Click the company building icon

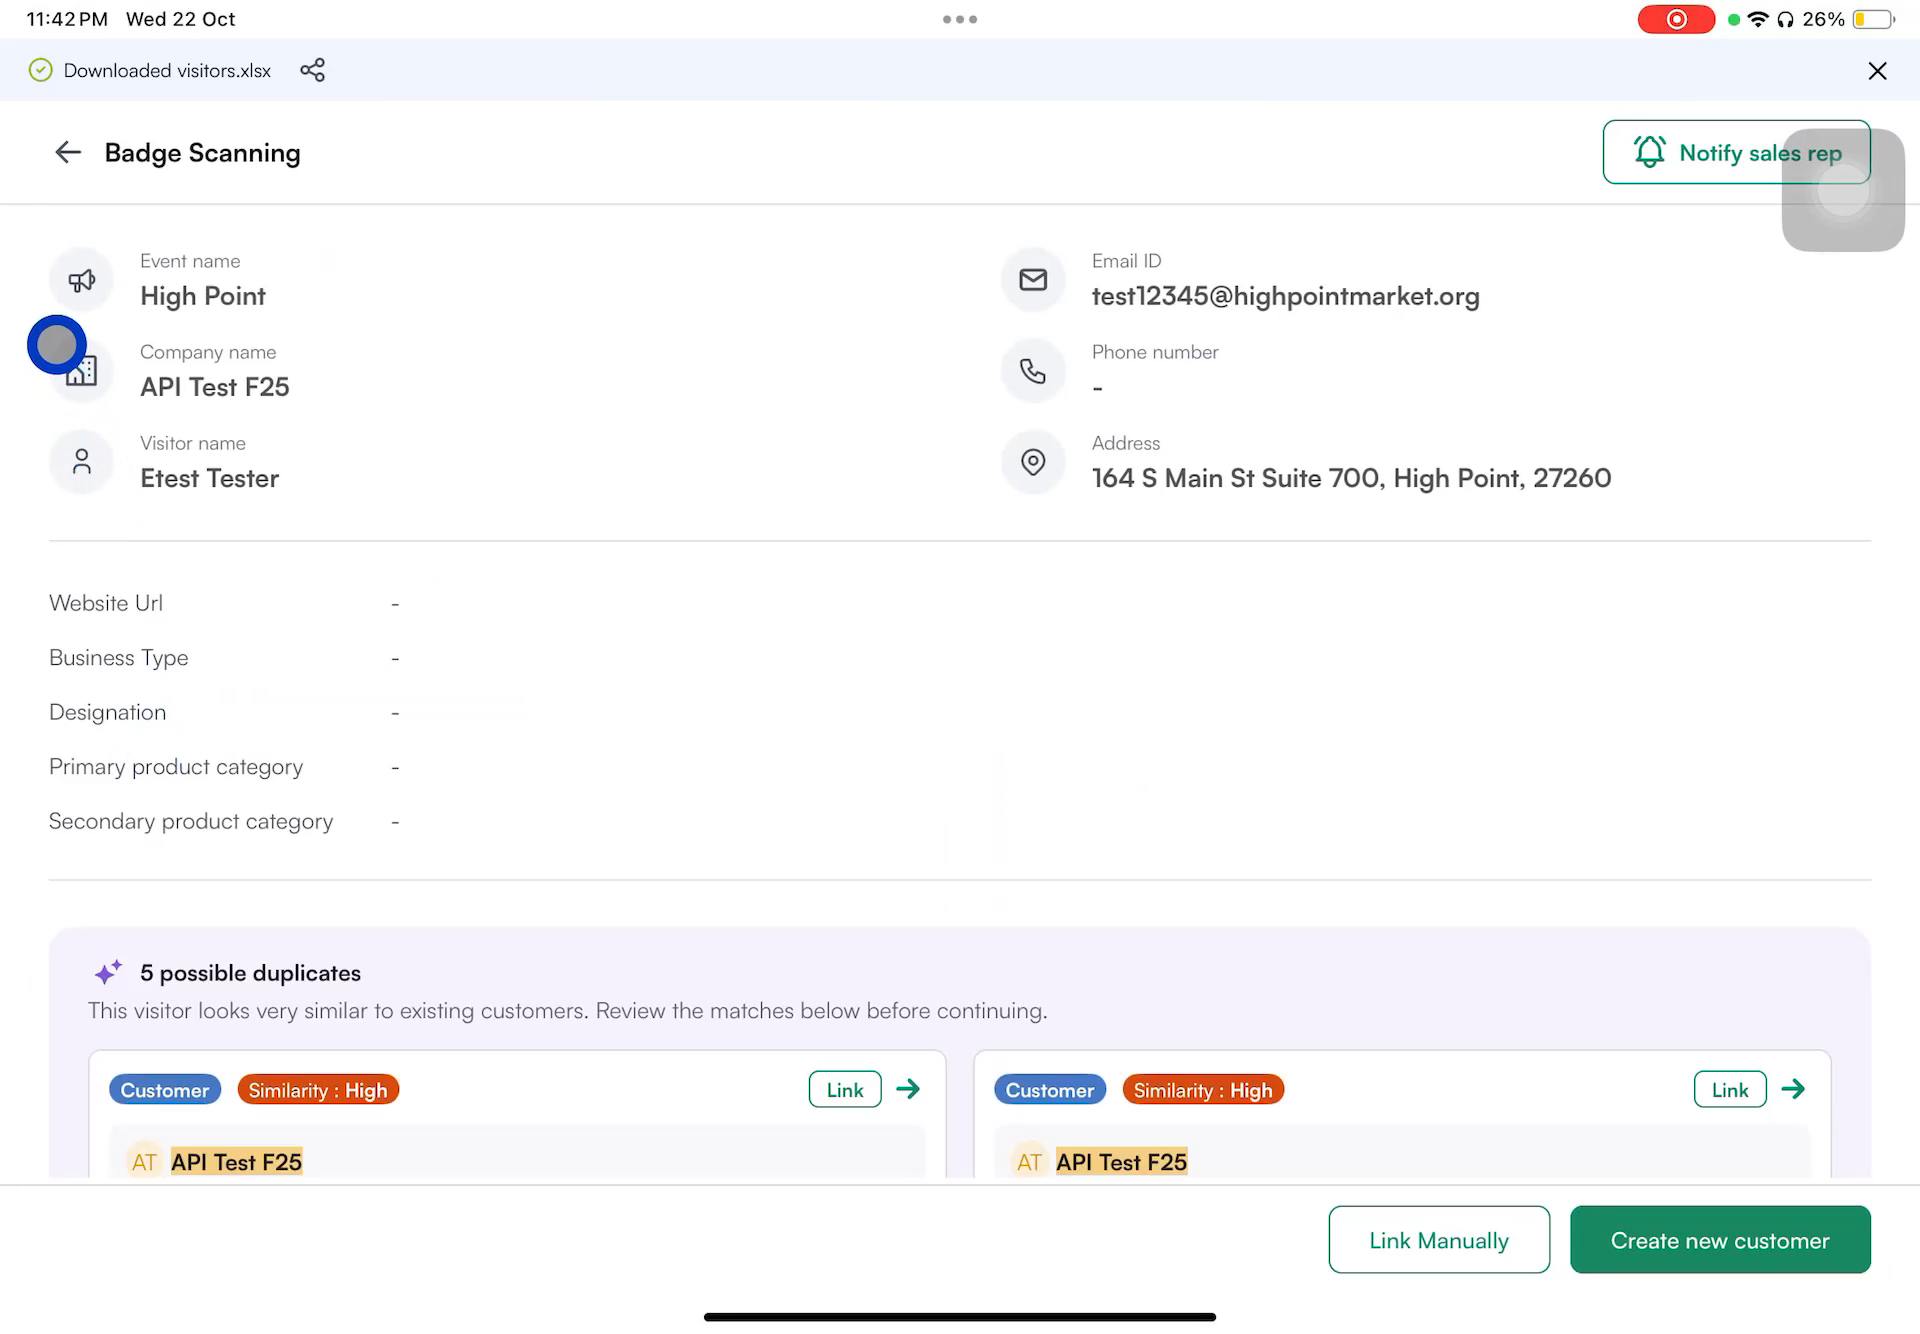tap(81, 371)
